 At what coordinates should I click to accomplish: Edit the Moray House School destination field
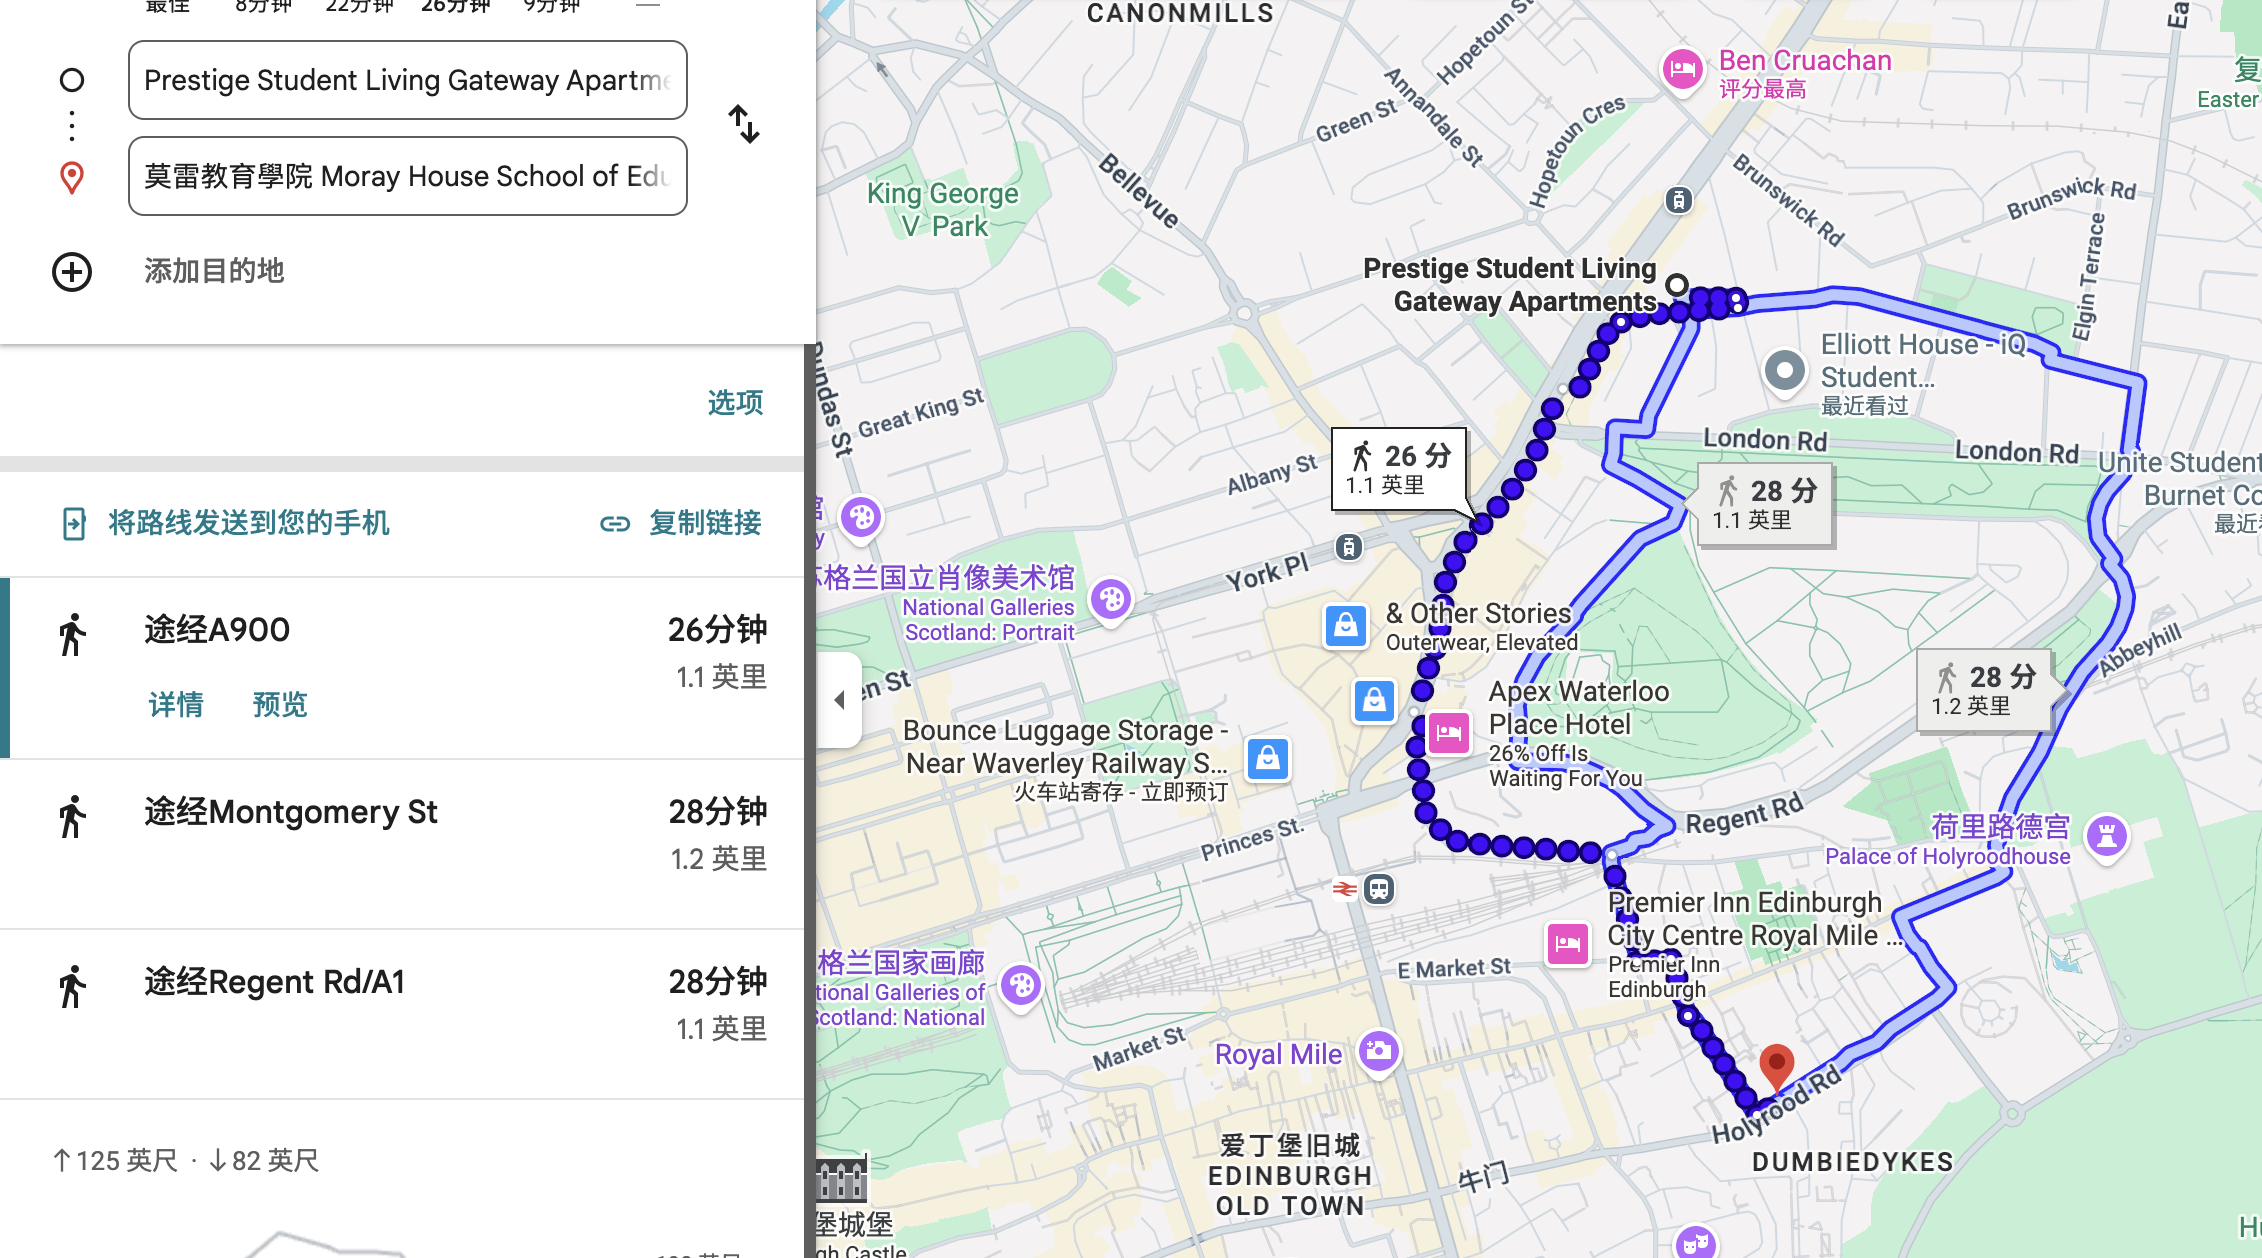pyautogui.click(x=408, y=176)
